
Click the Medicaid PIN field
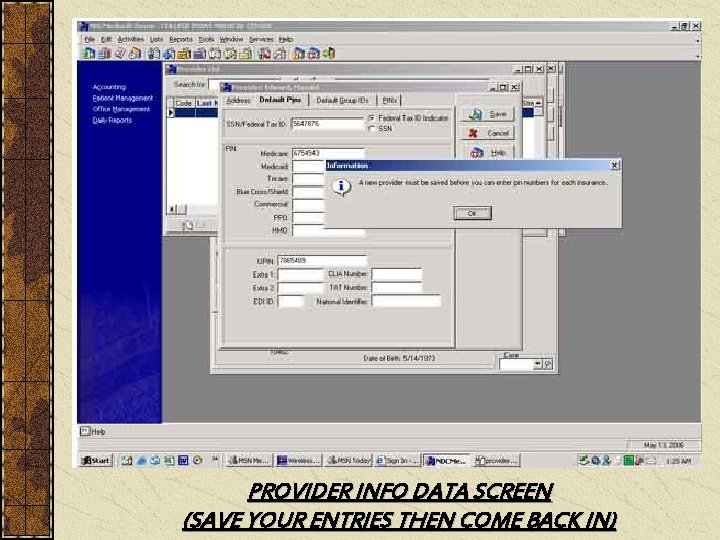coord(309,166)
